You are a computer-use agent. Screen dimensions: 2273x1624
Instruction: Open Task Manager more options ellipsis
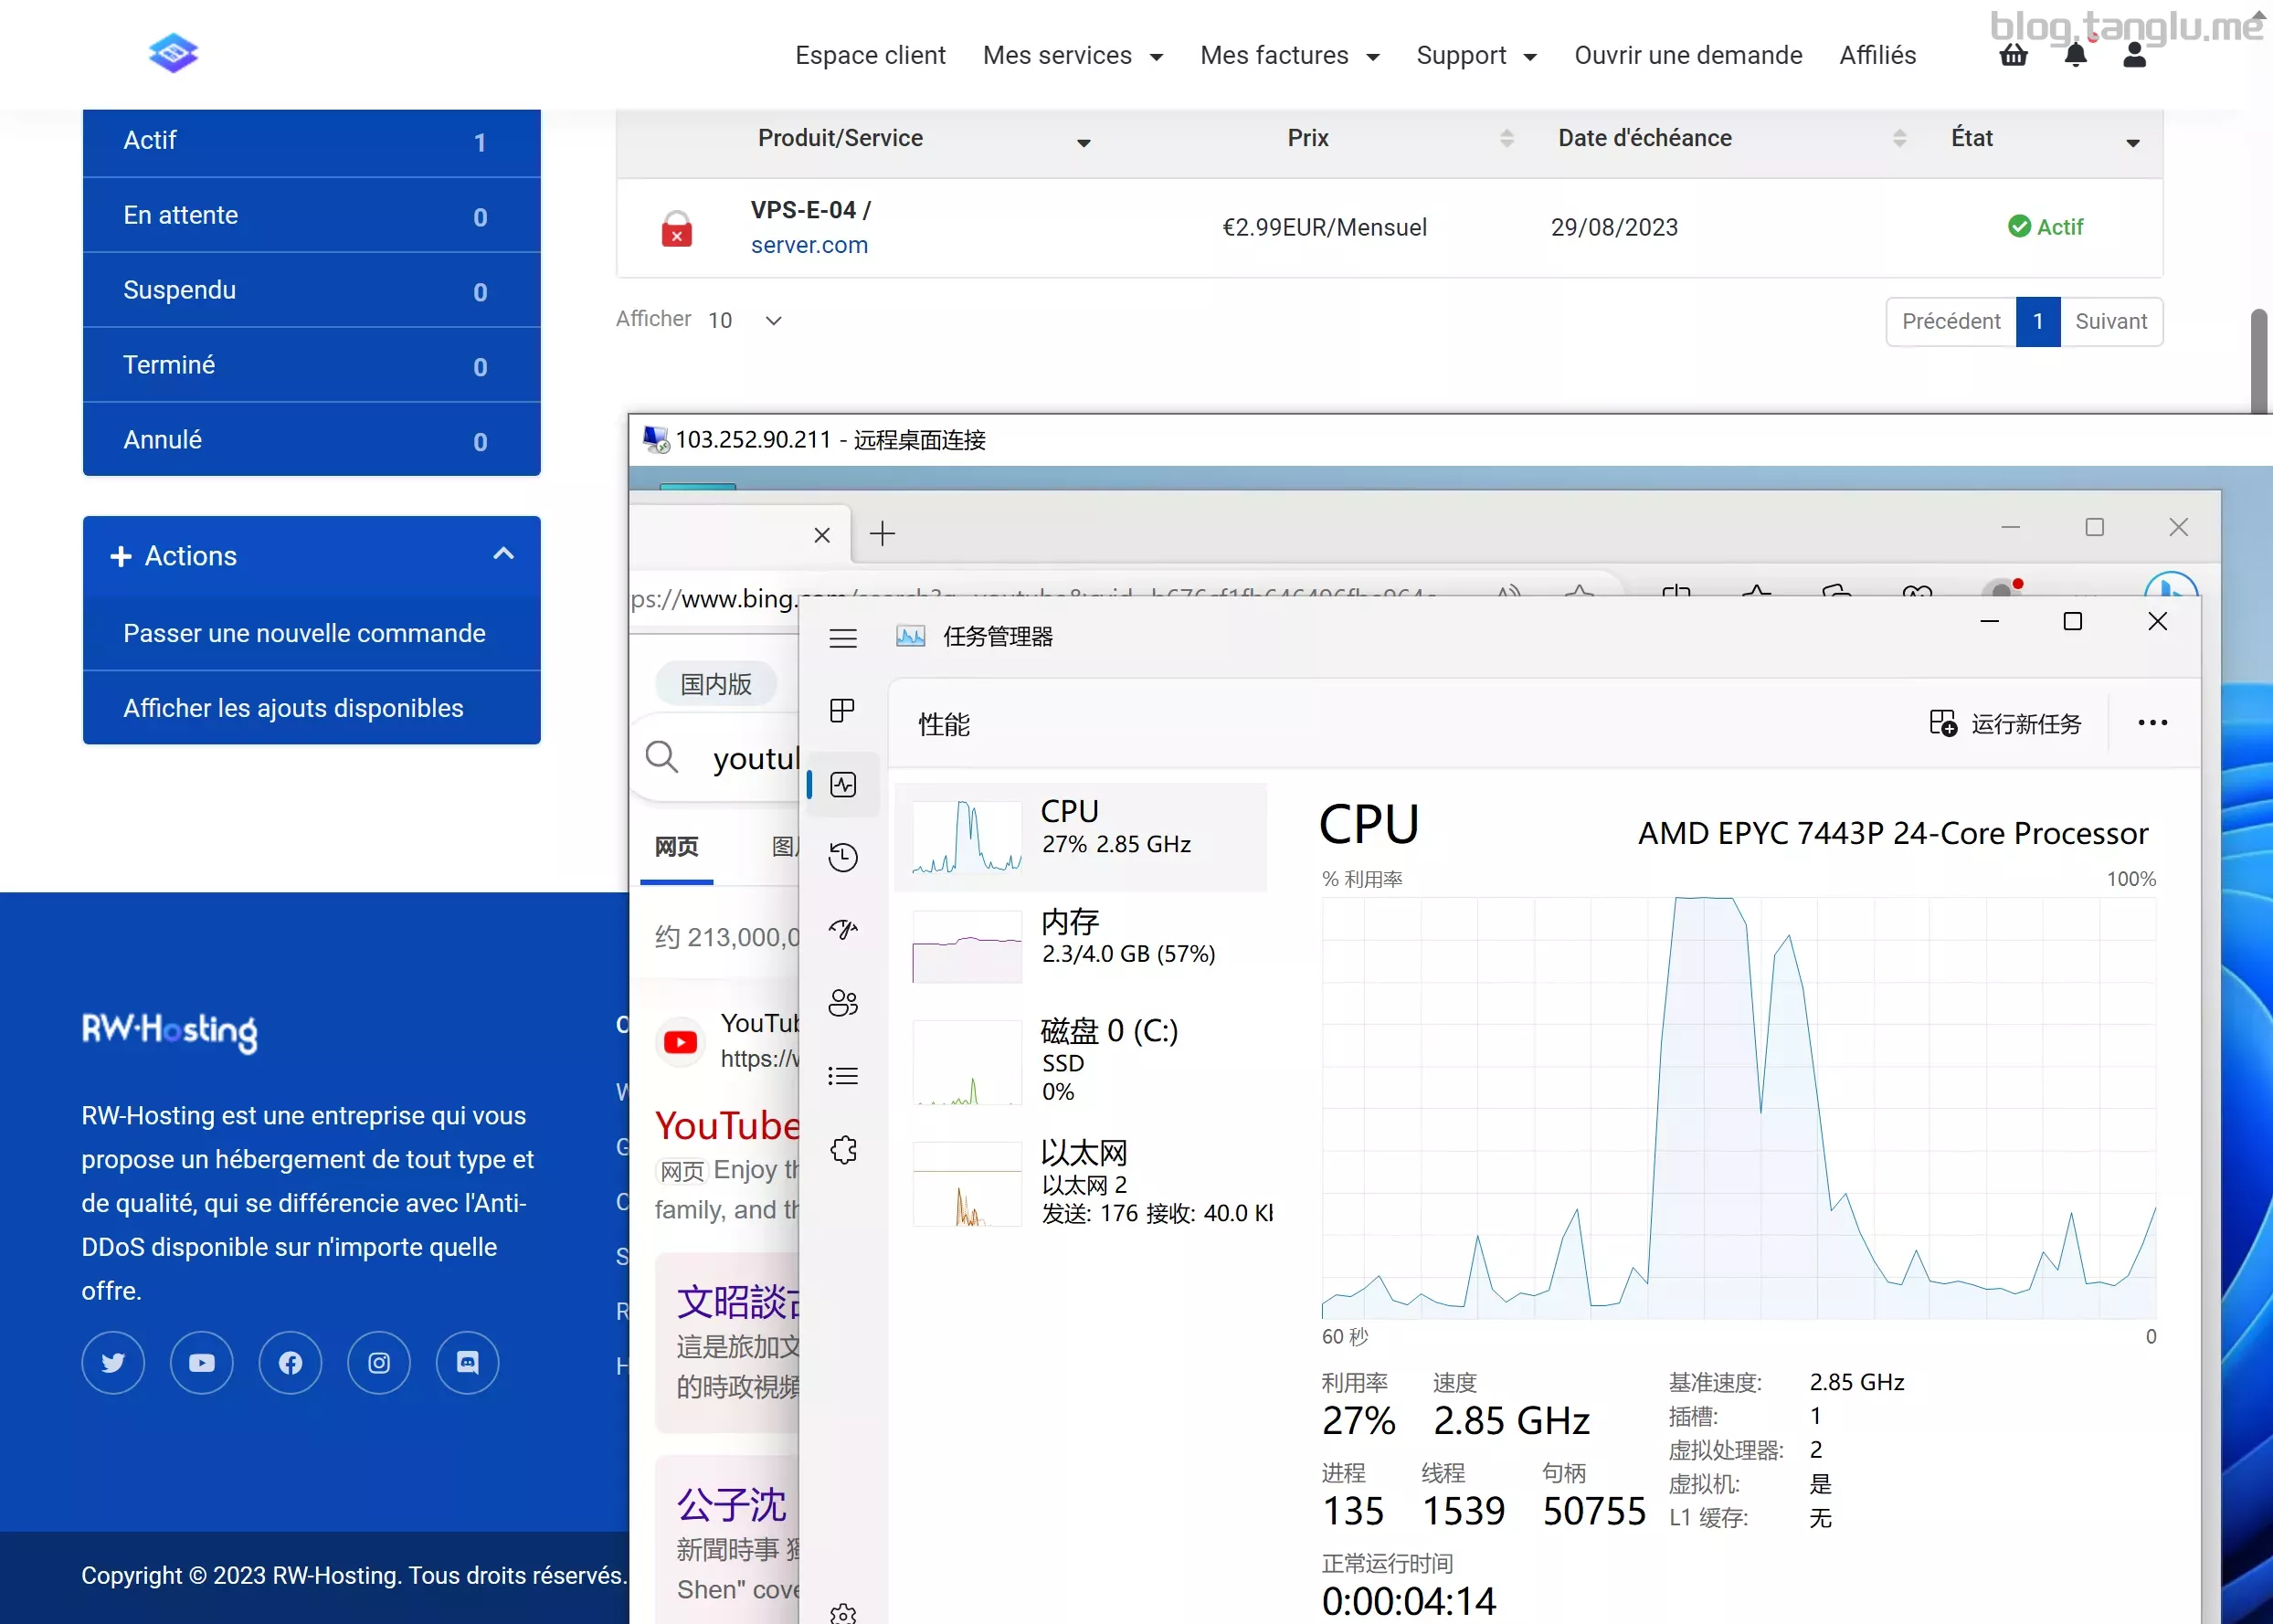coord(2152,723)
